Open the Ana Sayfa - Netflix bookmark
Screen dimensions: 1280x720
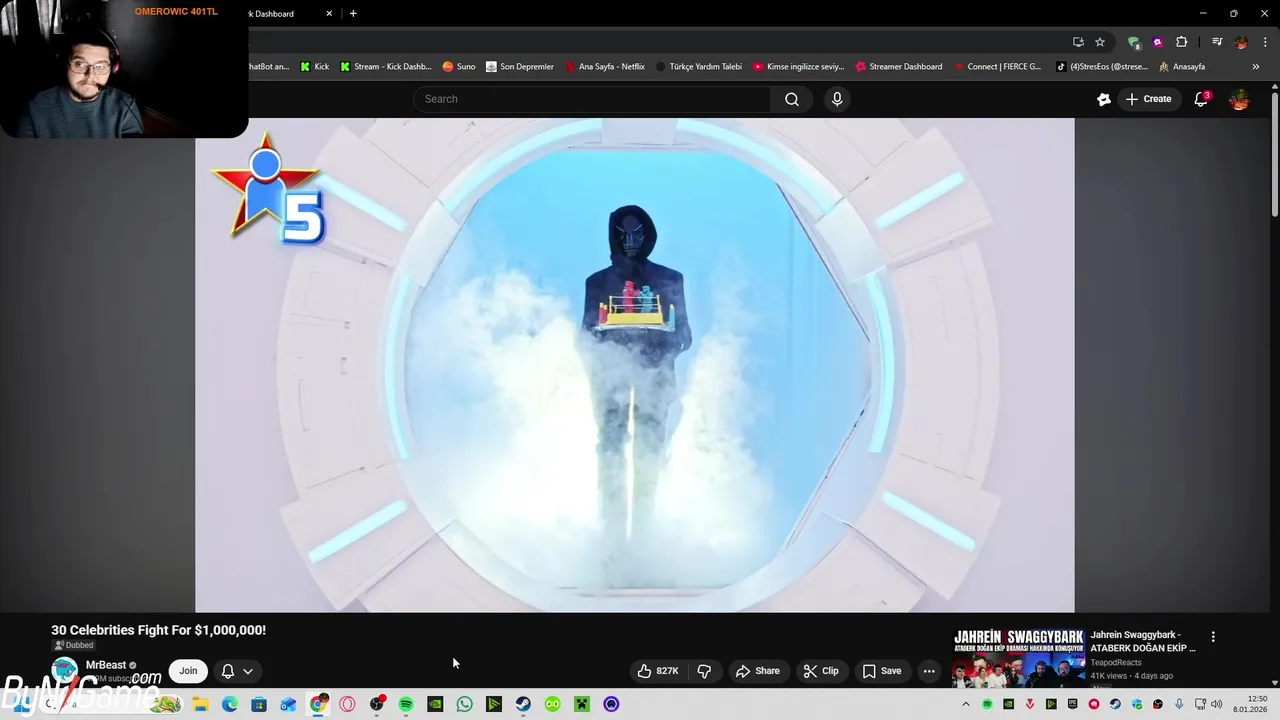[x=605, y=67]
